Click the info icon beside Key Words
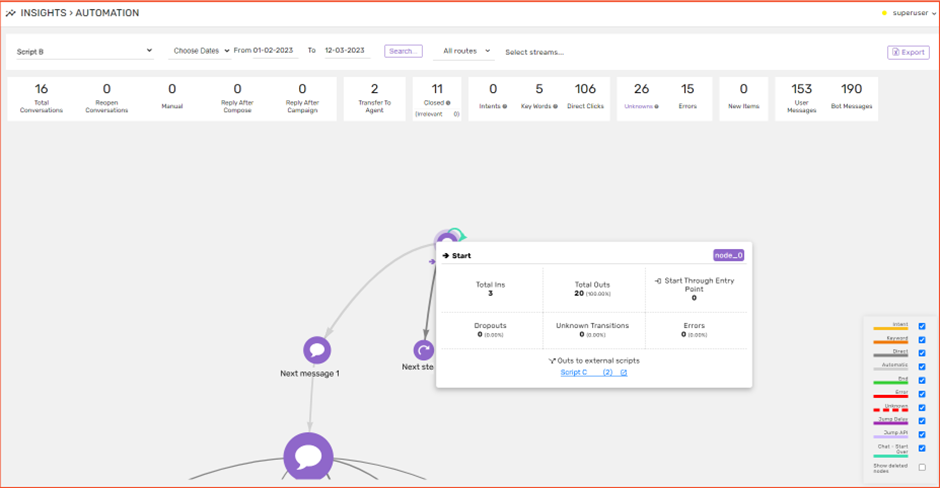This screenshot has height=488, width=940. (555, 107)
